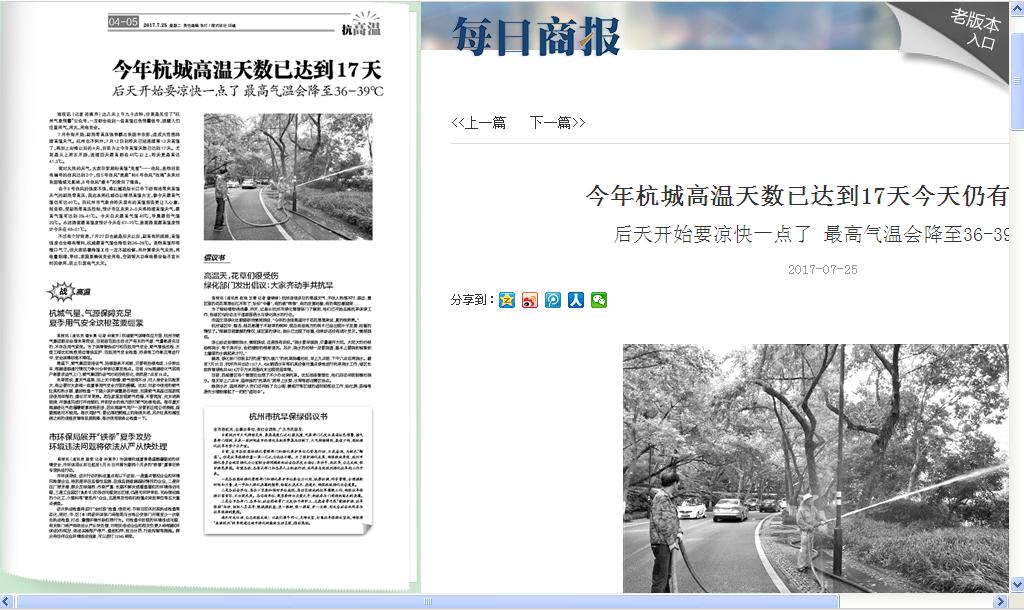Click the 04-05 page number label
1024x610 pixels.
(x=124, y=22)
